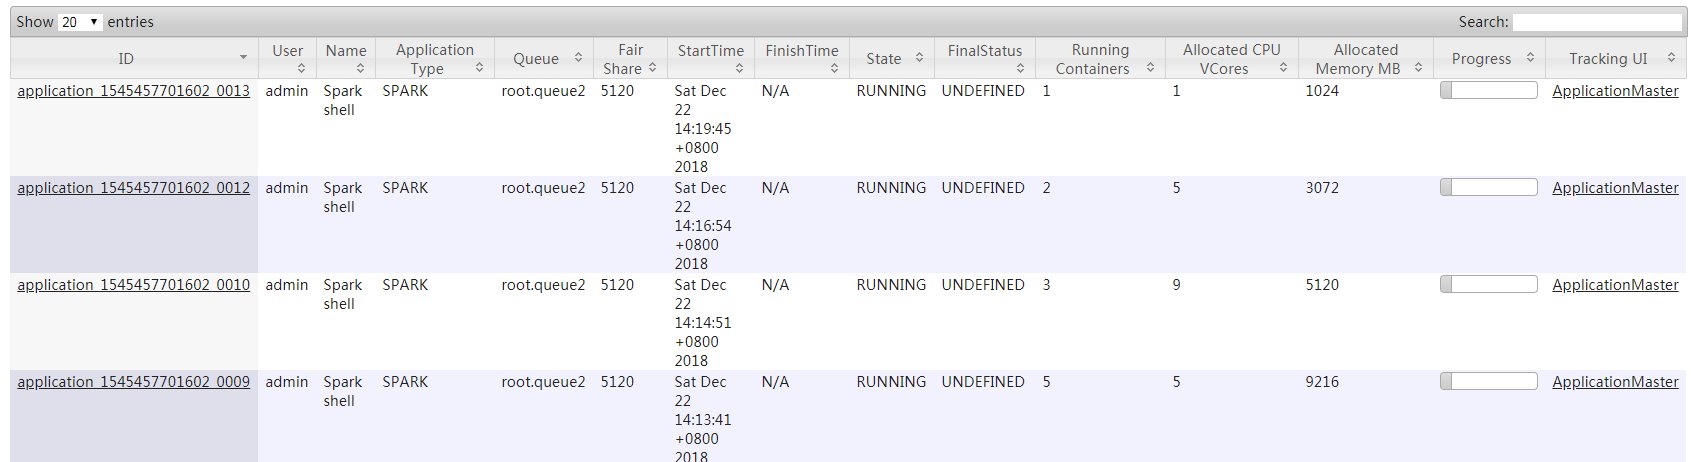The width and height of the screenshot is (1691, 462).
Task: Sort table by Tracking UI column
Action: 1616,59
